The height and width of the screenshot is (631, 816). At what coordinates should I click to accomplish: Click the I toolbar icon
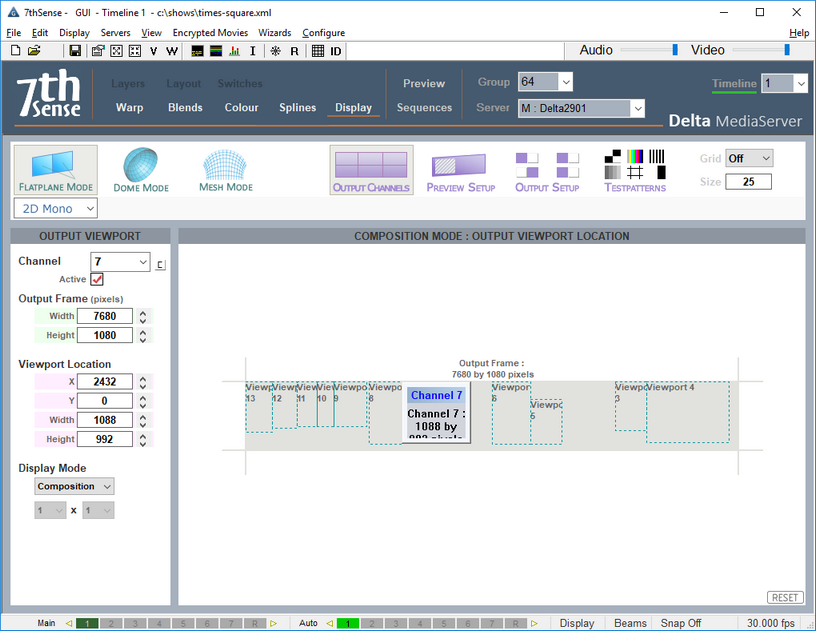click(x=253, y=51)
